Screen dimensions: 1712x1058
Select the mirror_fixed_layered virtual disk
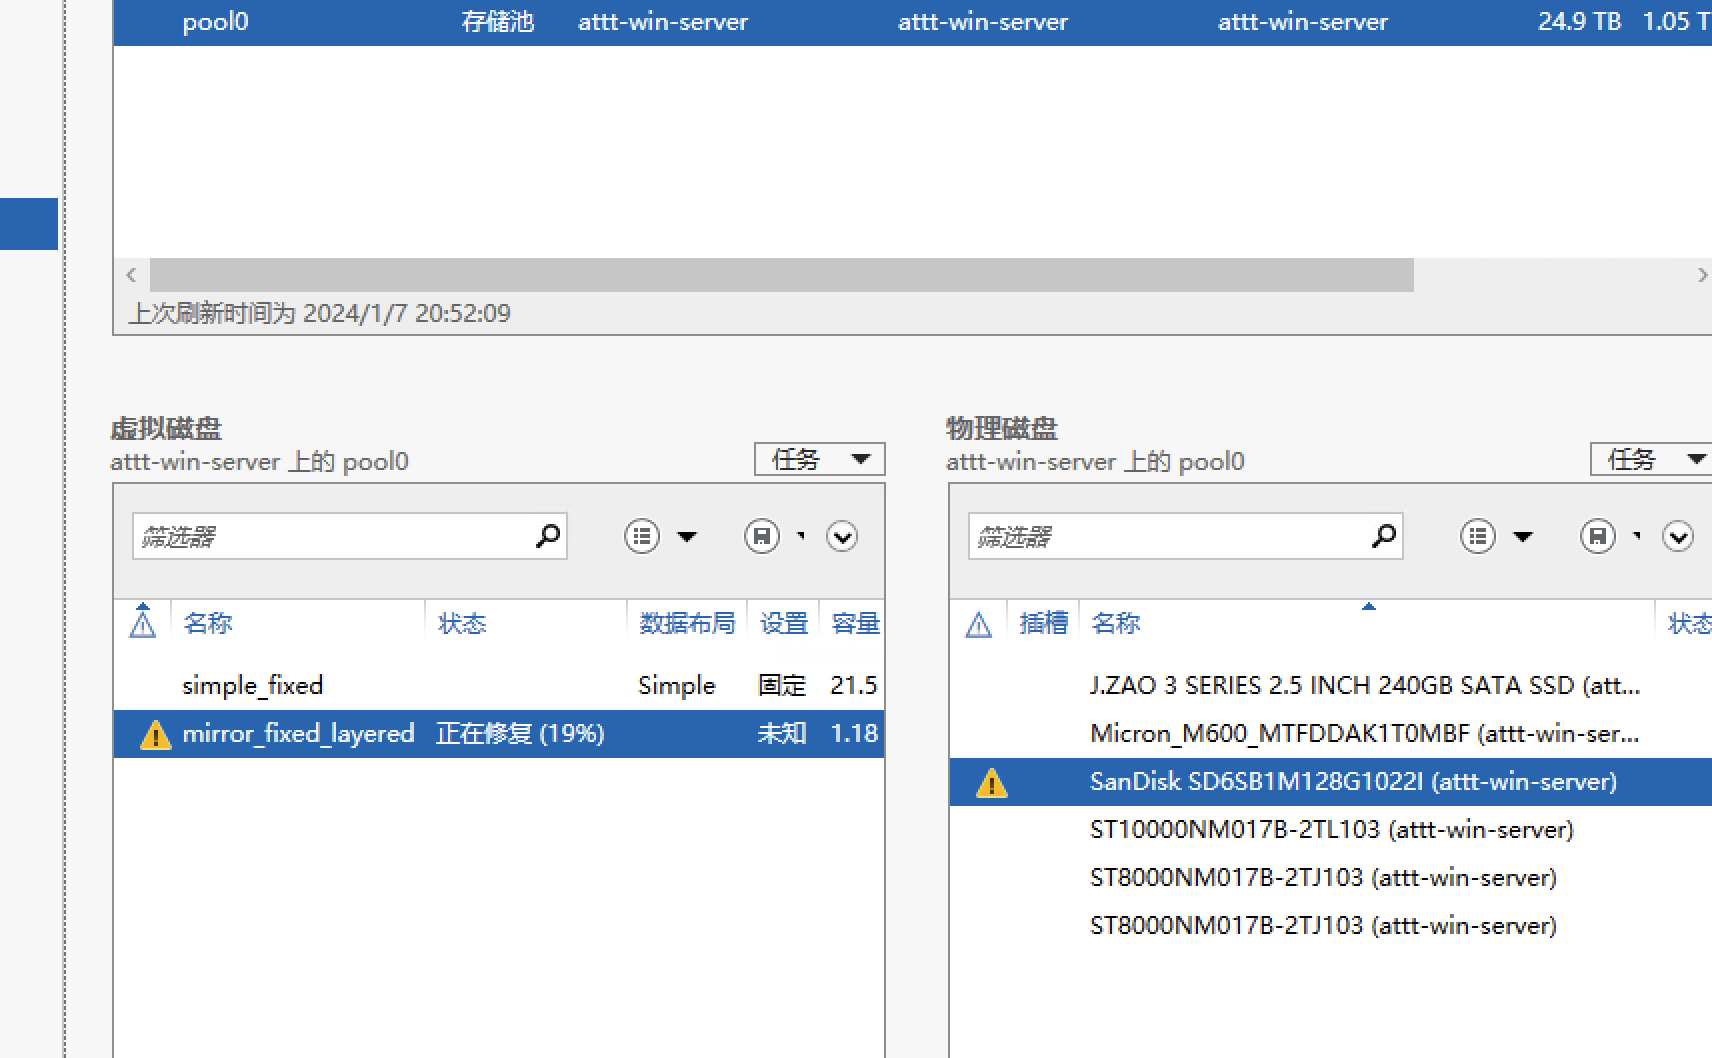coord(499,733)
